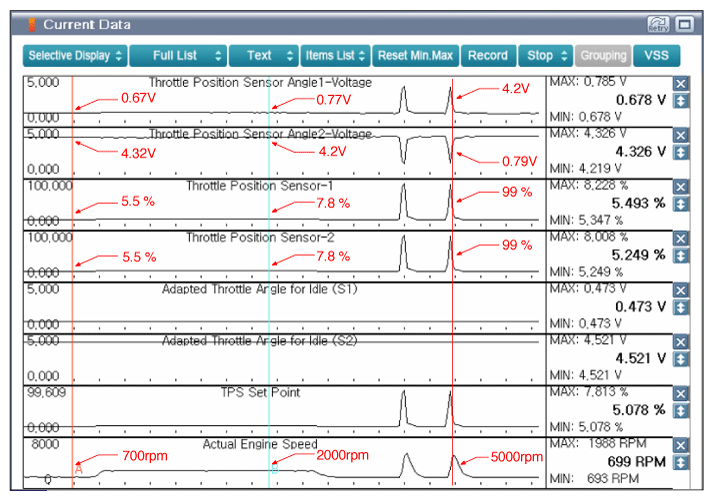Viewport: 713px width, 500px height.
Task: Select the orange cursor marker A on engine speed graph
Action: pyautogui.click(x=77, y=468)
